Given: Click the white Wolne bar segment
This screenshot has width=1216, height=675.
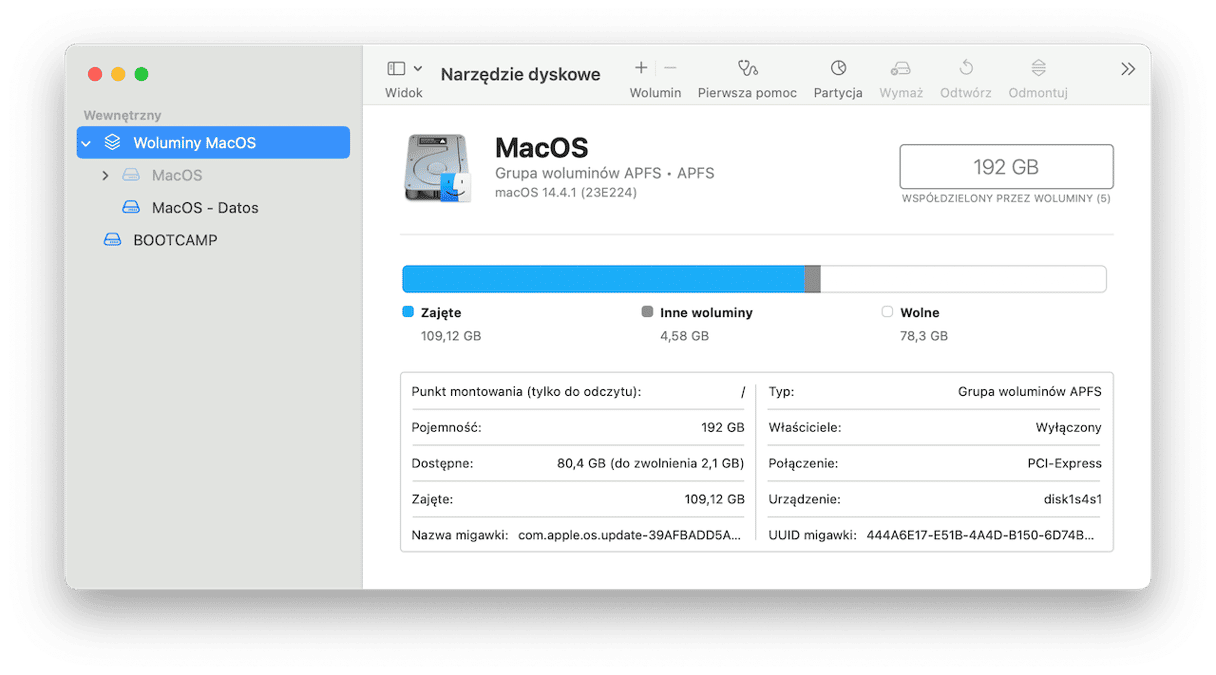Looking at the screenshot, I should coord(963,279).
